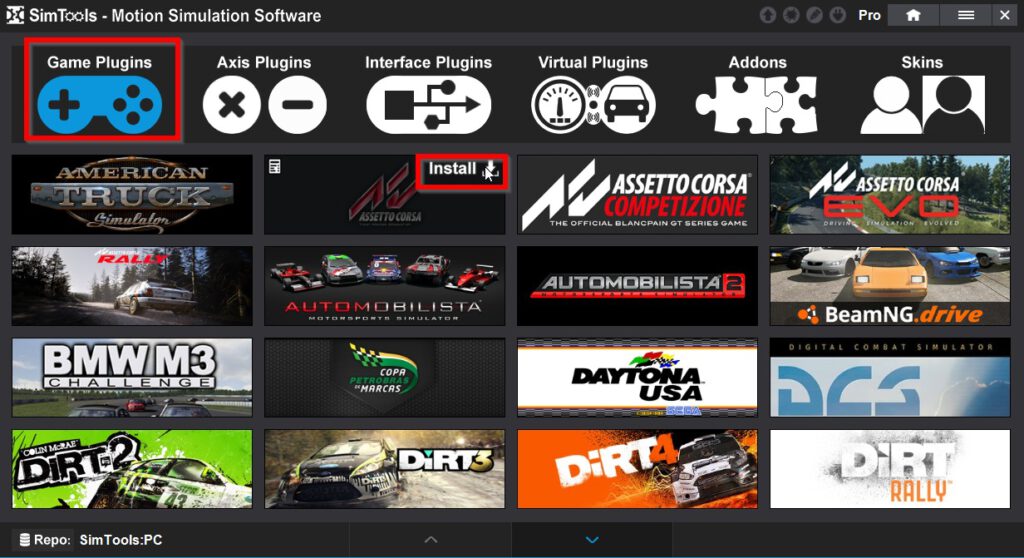
Task: Click the up-arrow status icon in title bar
Action: click(x=768, y=15)
